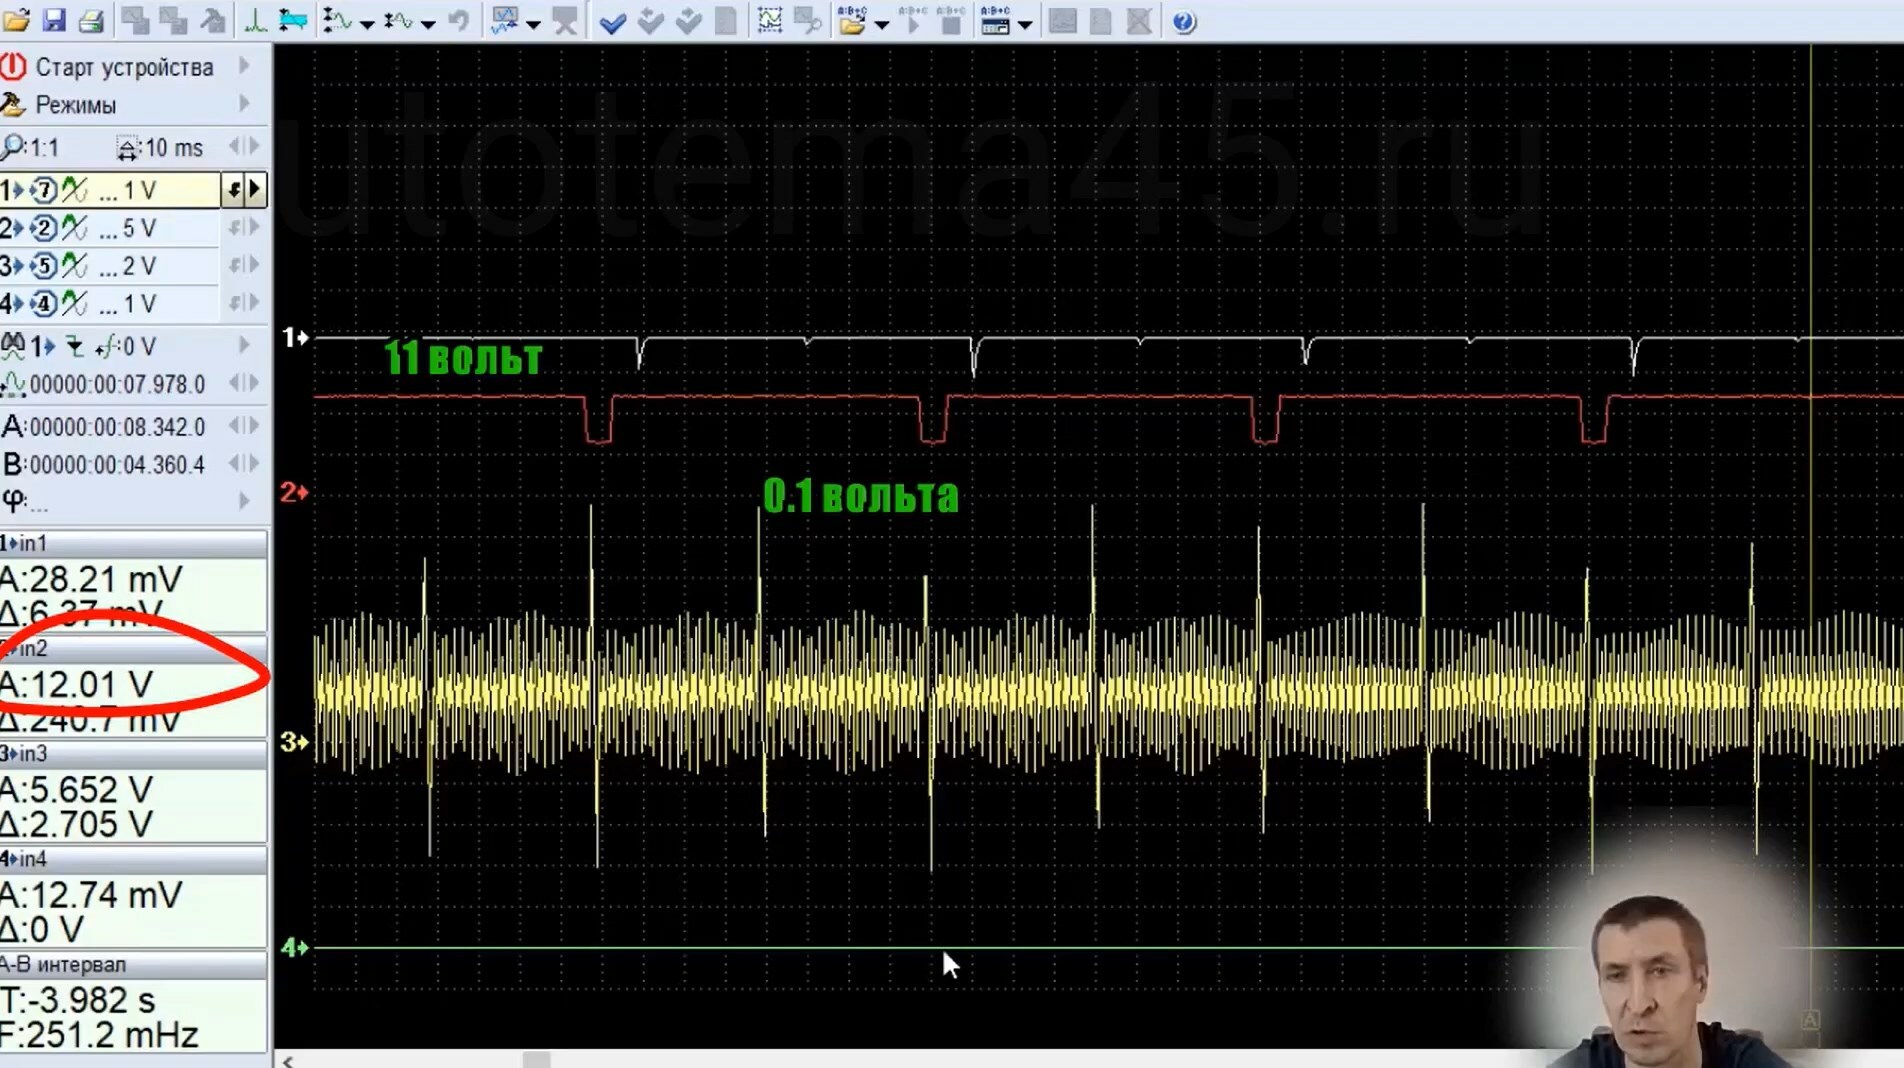Expand the Старт устройства submenu arrow
This screenshot has height=1068, width=1904.
pyautogui.click(x=244, y=66)
